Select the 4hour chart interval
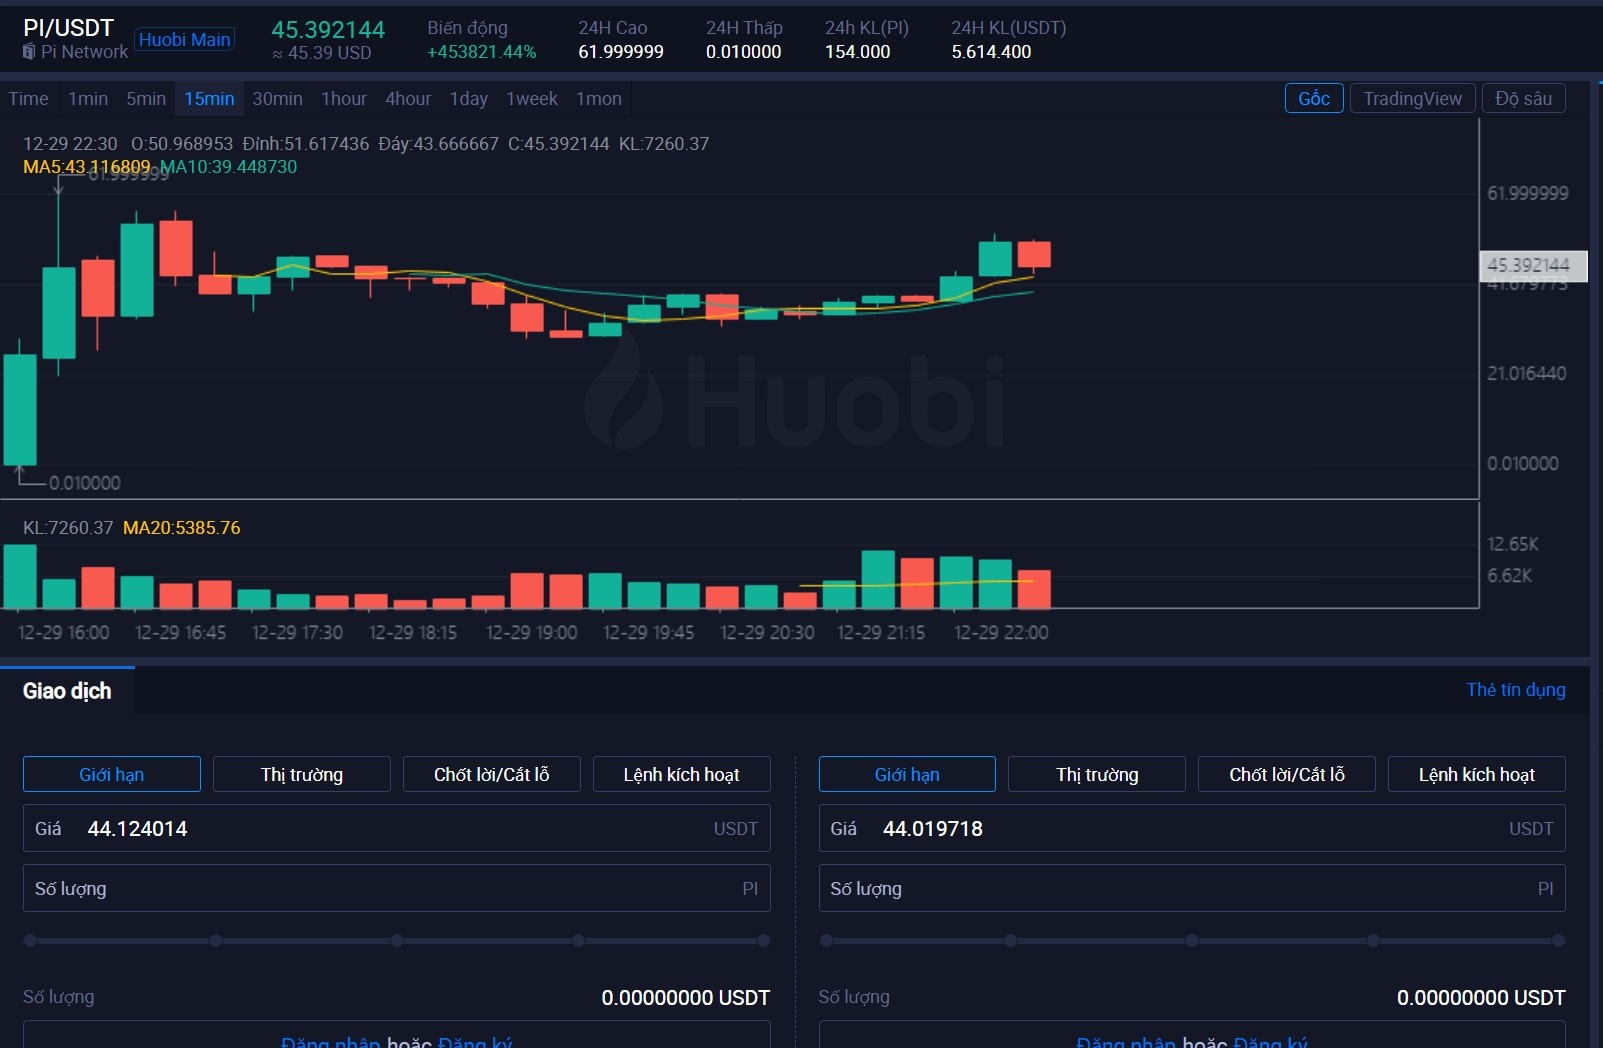The height and width of the screenshot is (1048, 1603). 408,99
